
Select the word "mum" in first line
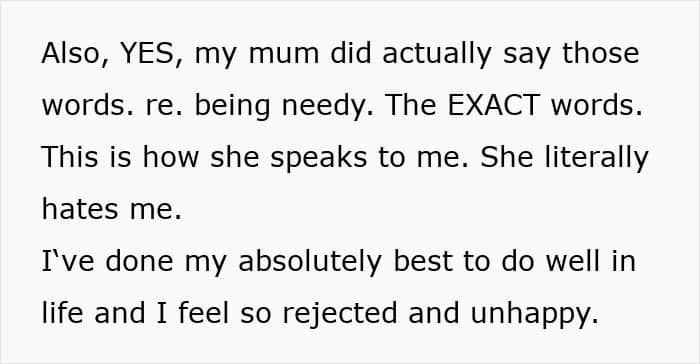pos(283,54)
